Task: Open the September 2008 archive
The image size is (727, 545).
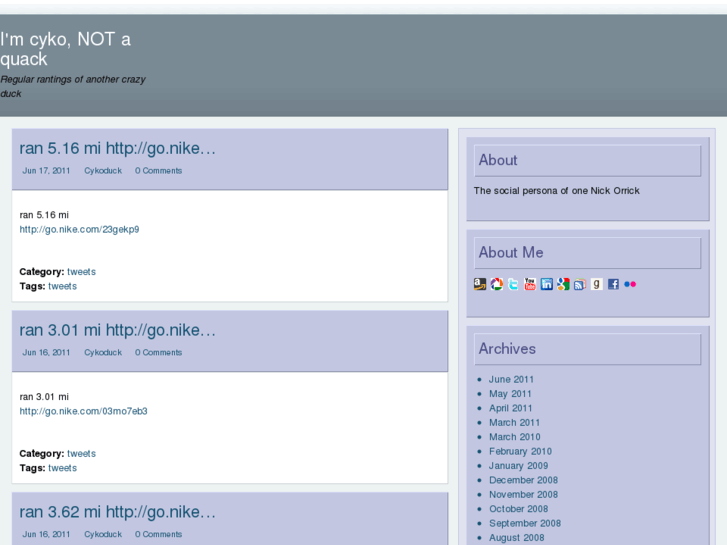Action: pyautogui.click(x=525, y=523)
